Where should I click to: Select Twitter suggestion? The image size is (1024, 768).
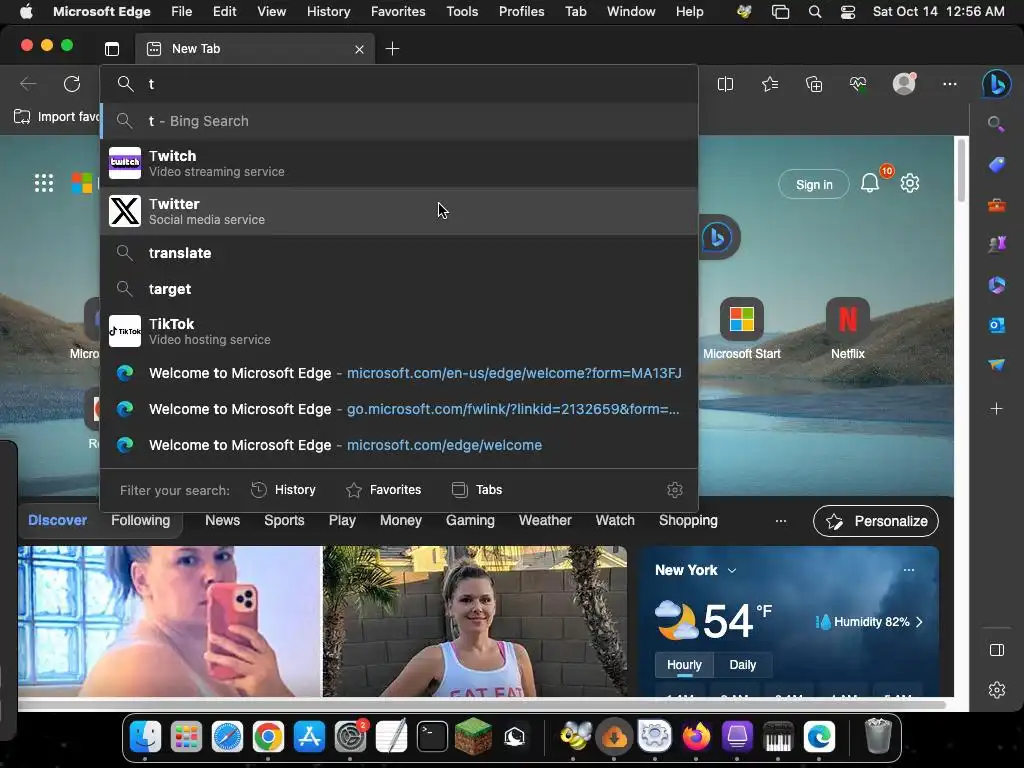click(x=398, y=212)
